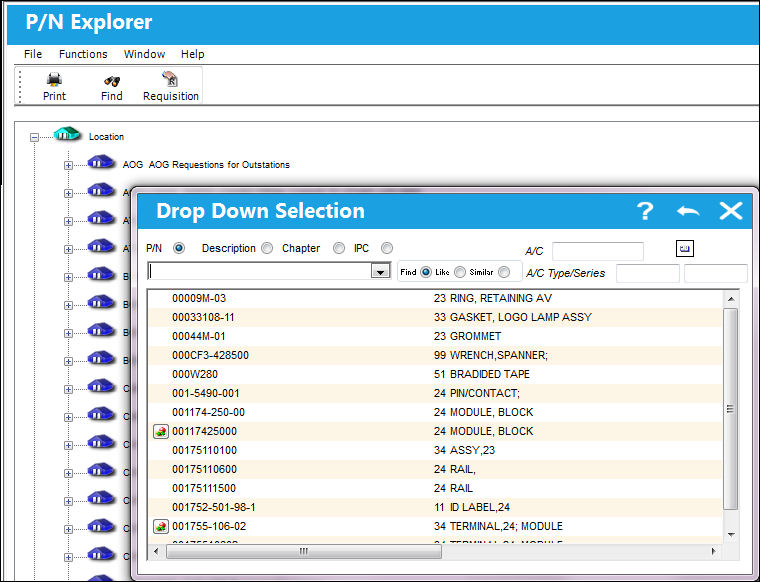Click description 11 ID LABEL,24

[x=472, y=507]
